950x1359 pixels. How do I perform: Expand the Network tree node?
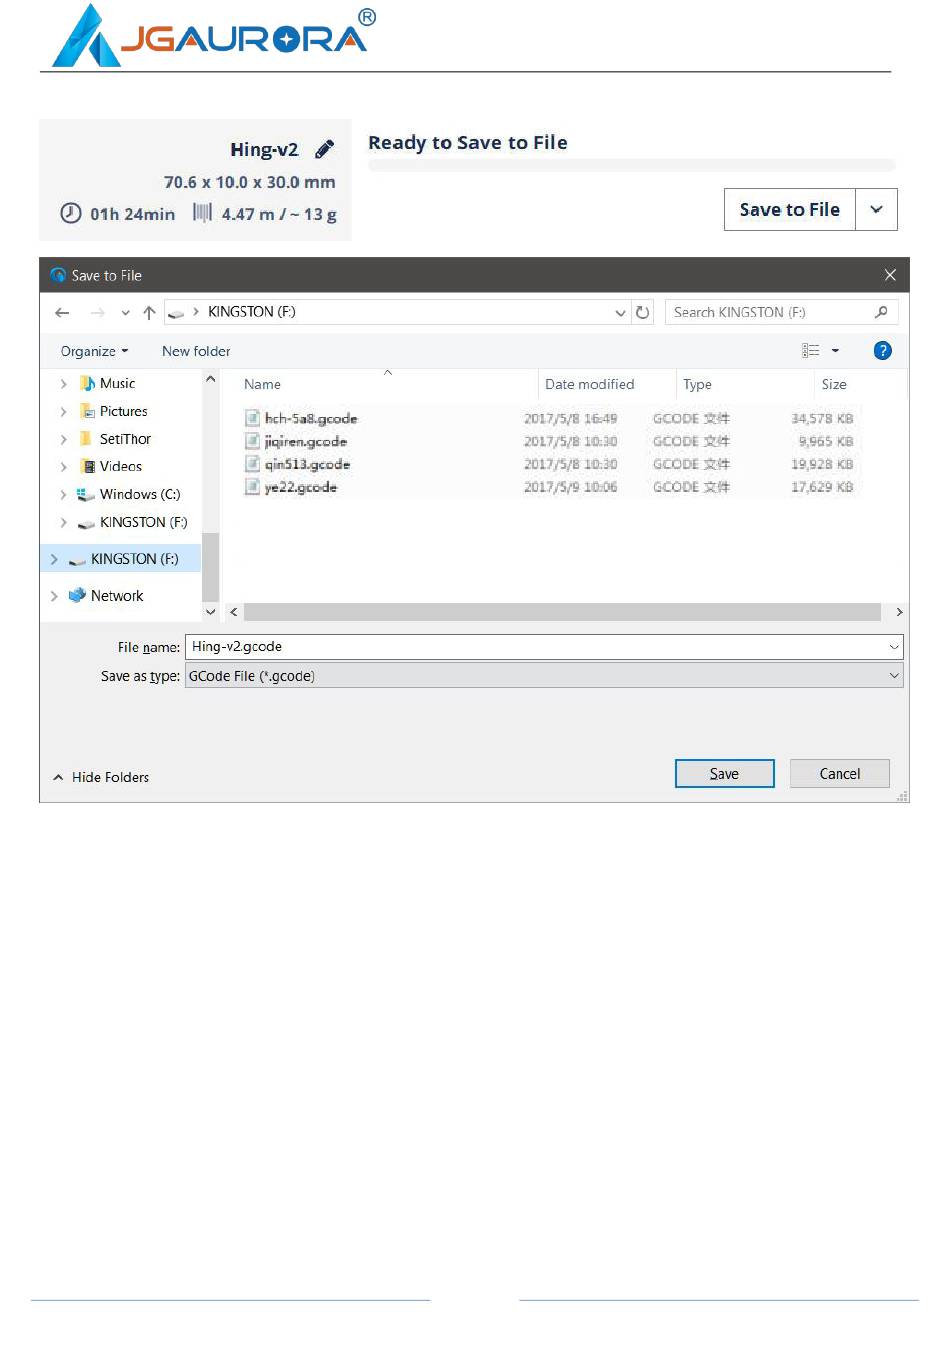(x=54, y=596)
